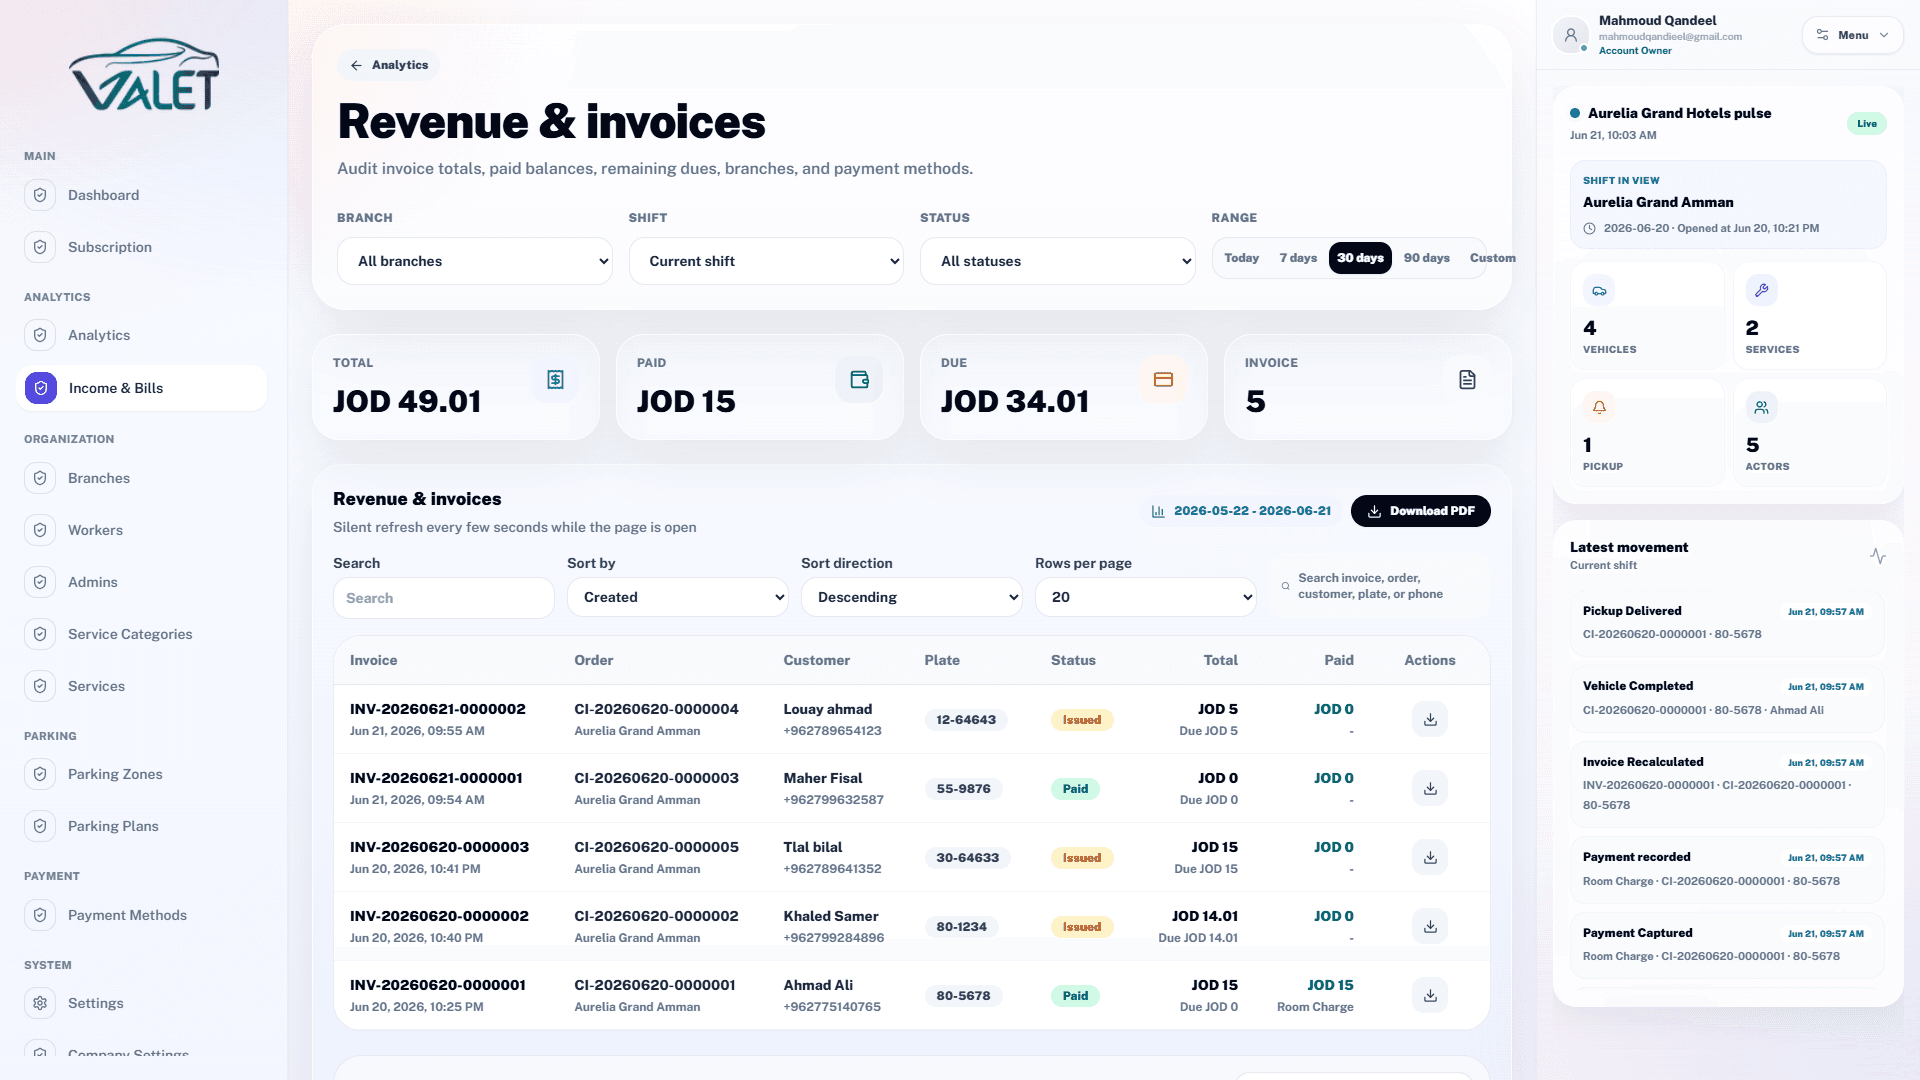Click the Paid card wallet icon
Viewport: 1920px width, 1080px height.
click(x=859, y=379)
